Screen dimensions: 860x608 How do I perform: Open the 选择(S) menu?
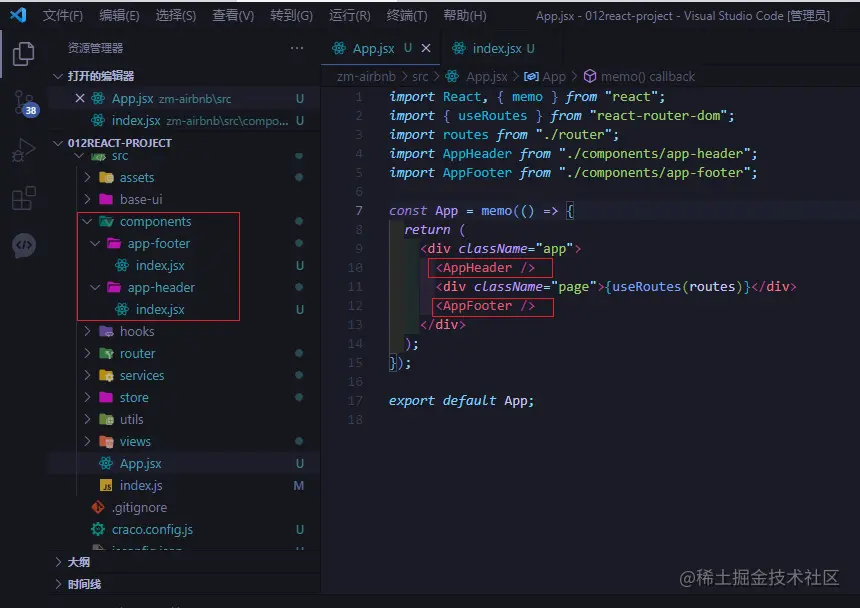176,15
